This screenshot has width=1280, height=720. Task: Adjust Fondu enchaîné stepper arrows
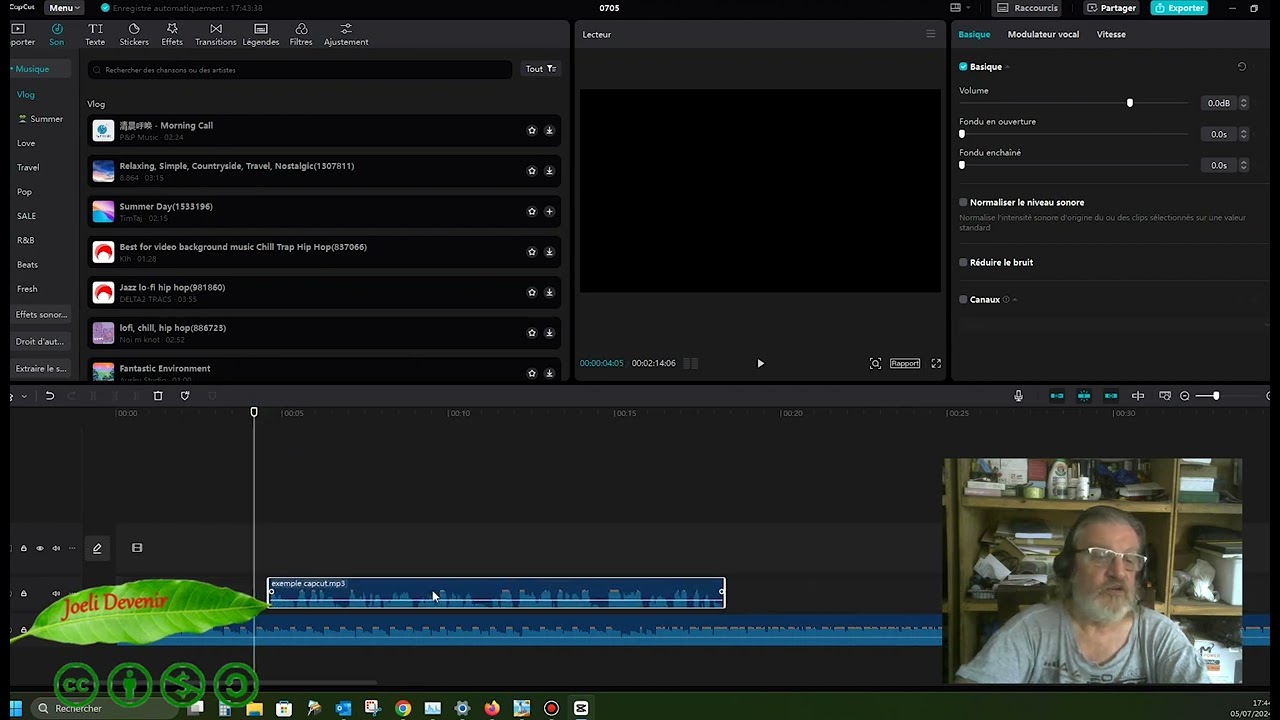pyautogui.click(x=1244, y=165)
